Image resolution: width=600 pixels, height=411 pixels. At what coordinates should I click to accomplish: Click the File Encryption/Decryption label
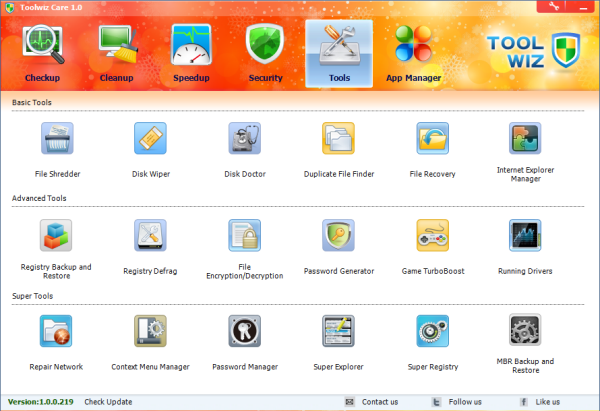pos(245,271)
